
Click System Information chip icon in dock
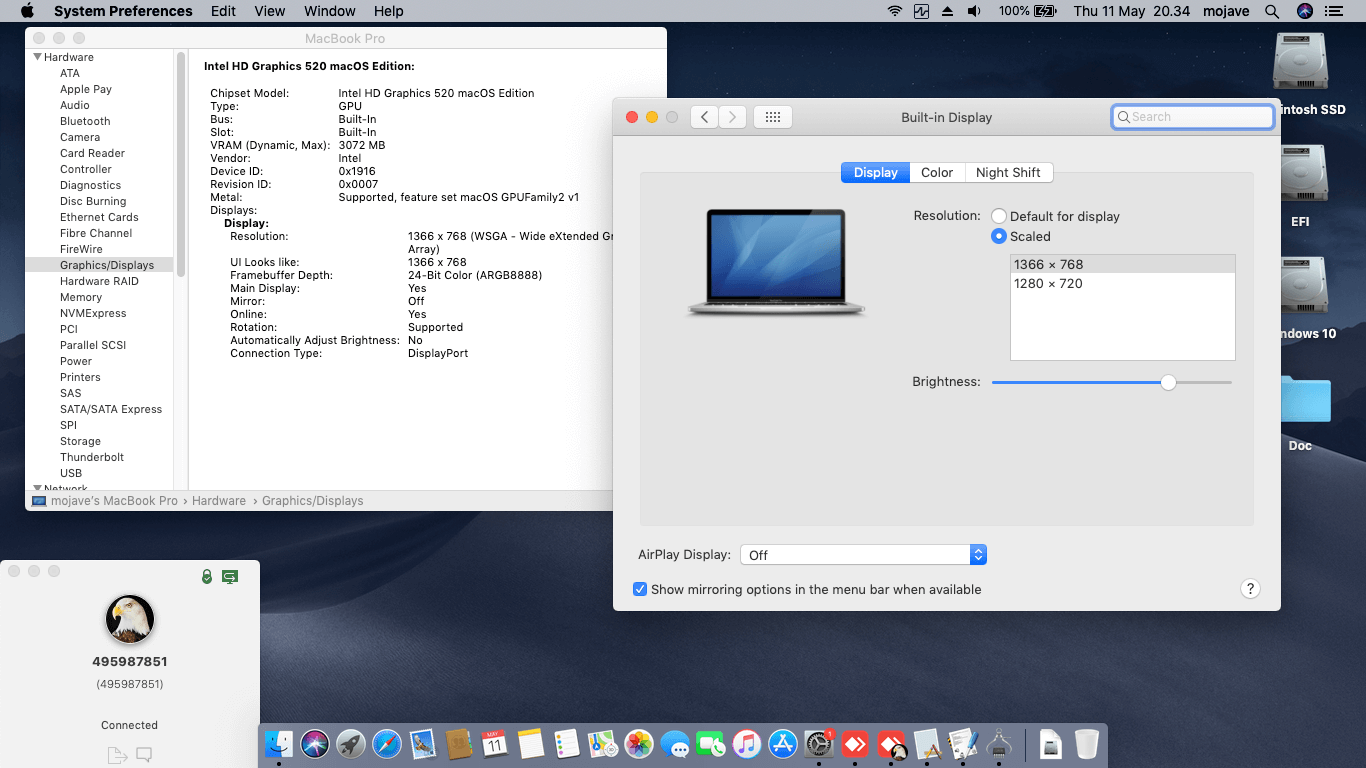click(x=999, y=744)
